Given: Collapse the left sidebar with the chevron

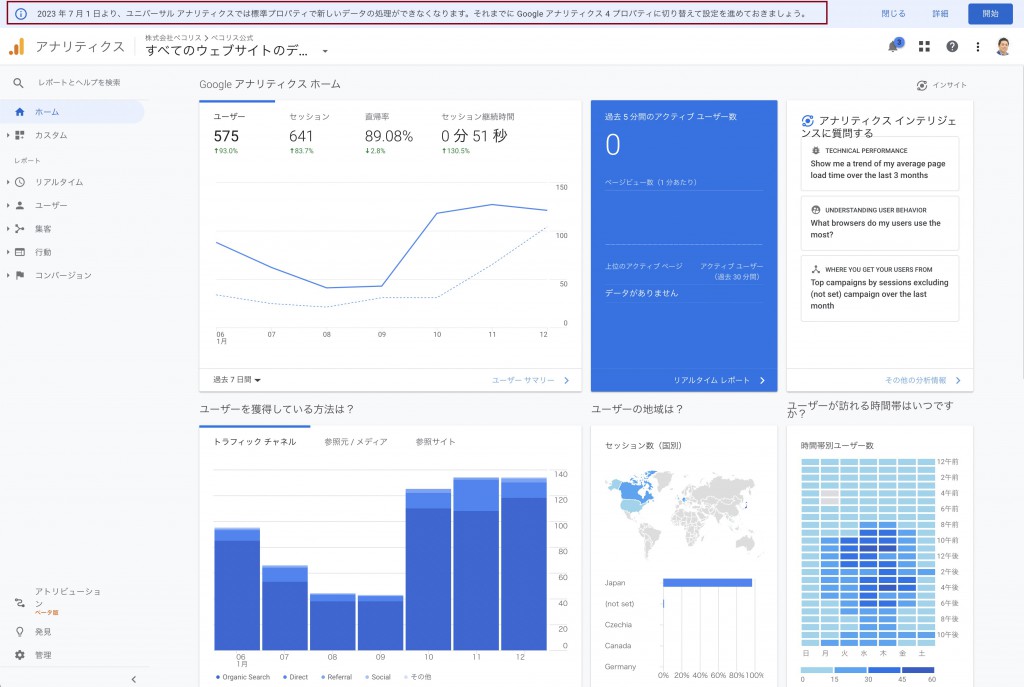Looking at the screenshot, I should 133,679.
